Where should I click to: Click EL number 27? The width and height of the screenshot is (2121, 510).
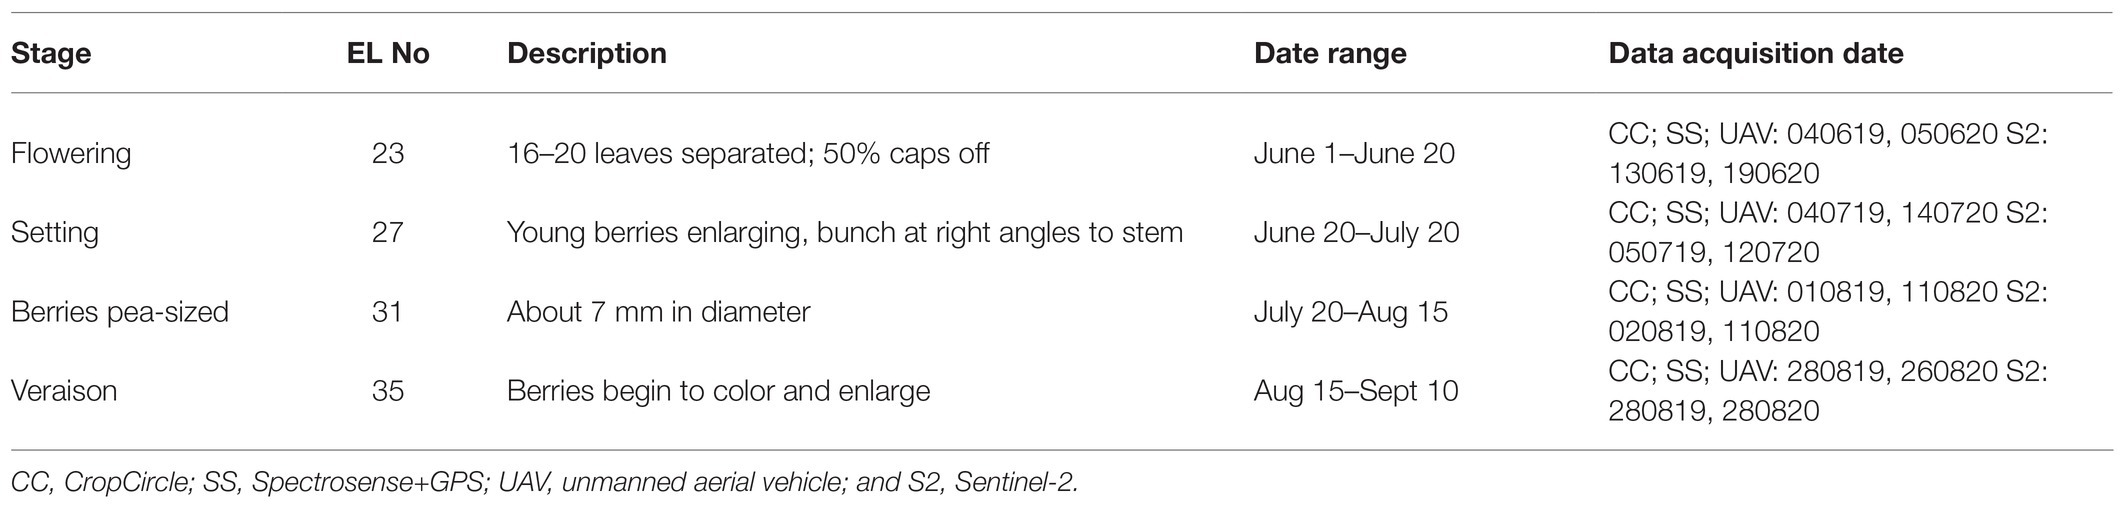pyautogui.click(x=388, y=232)
